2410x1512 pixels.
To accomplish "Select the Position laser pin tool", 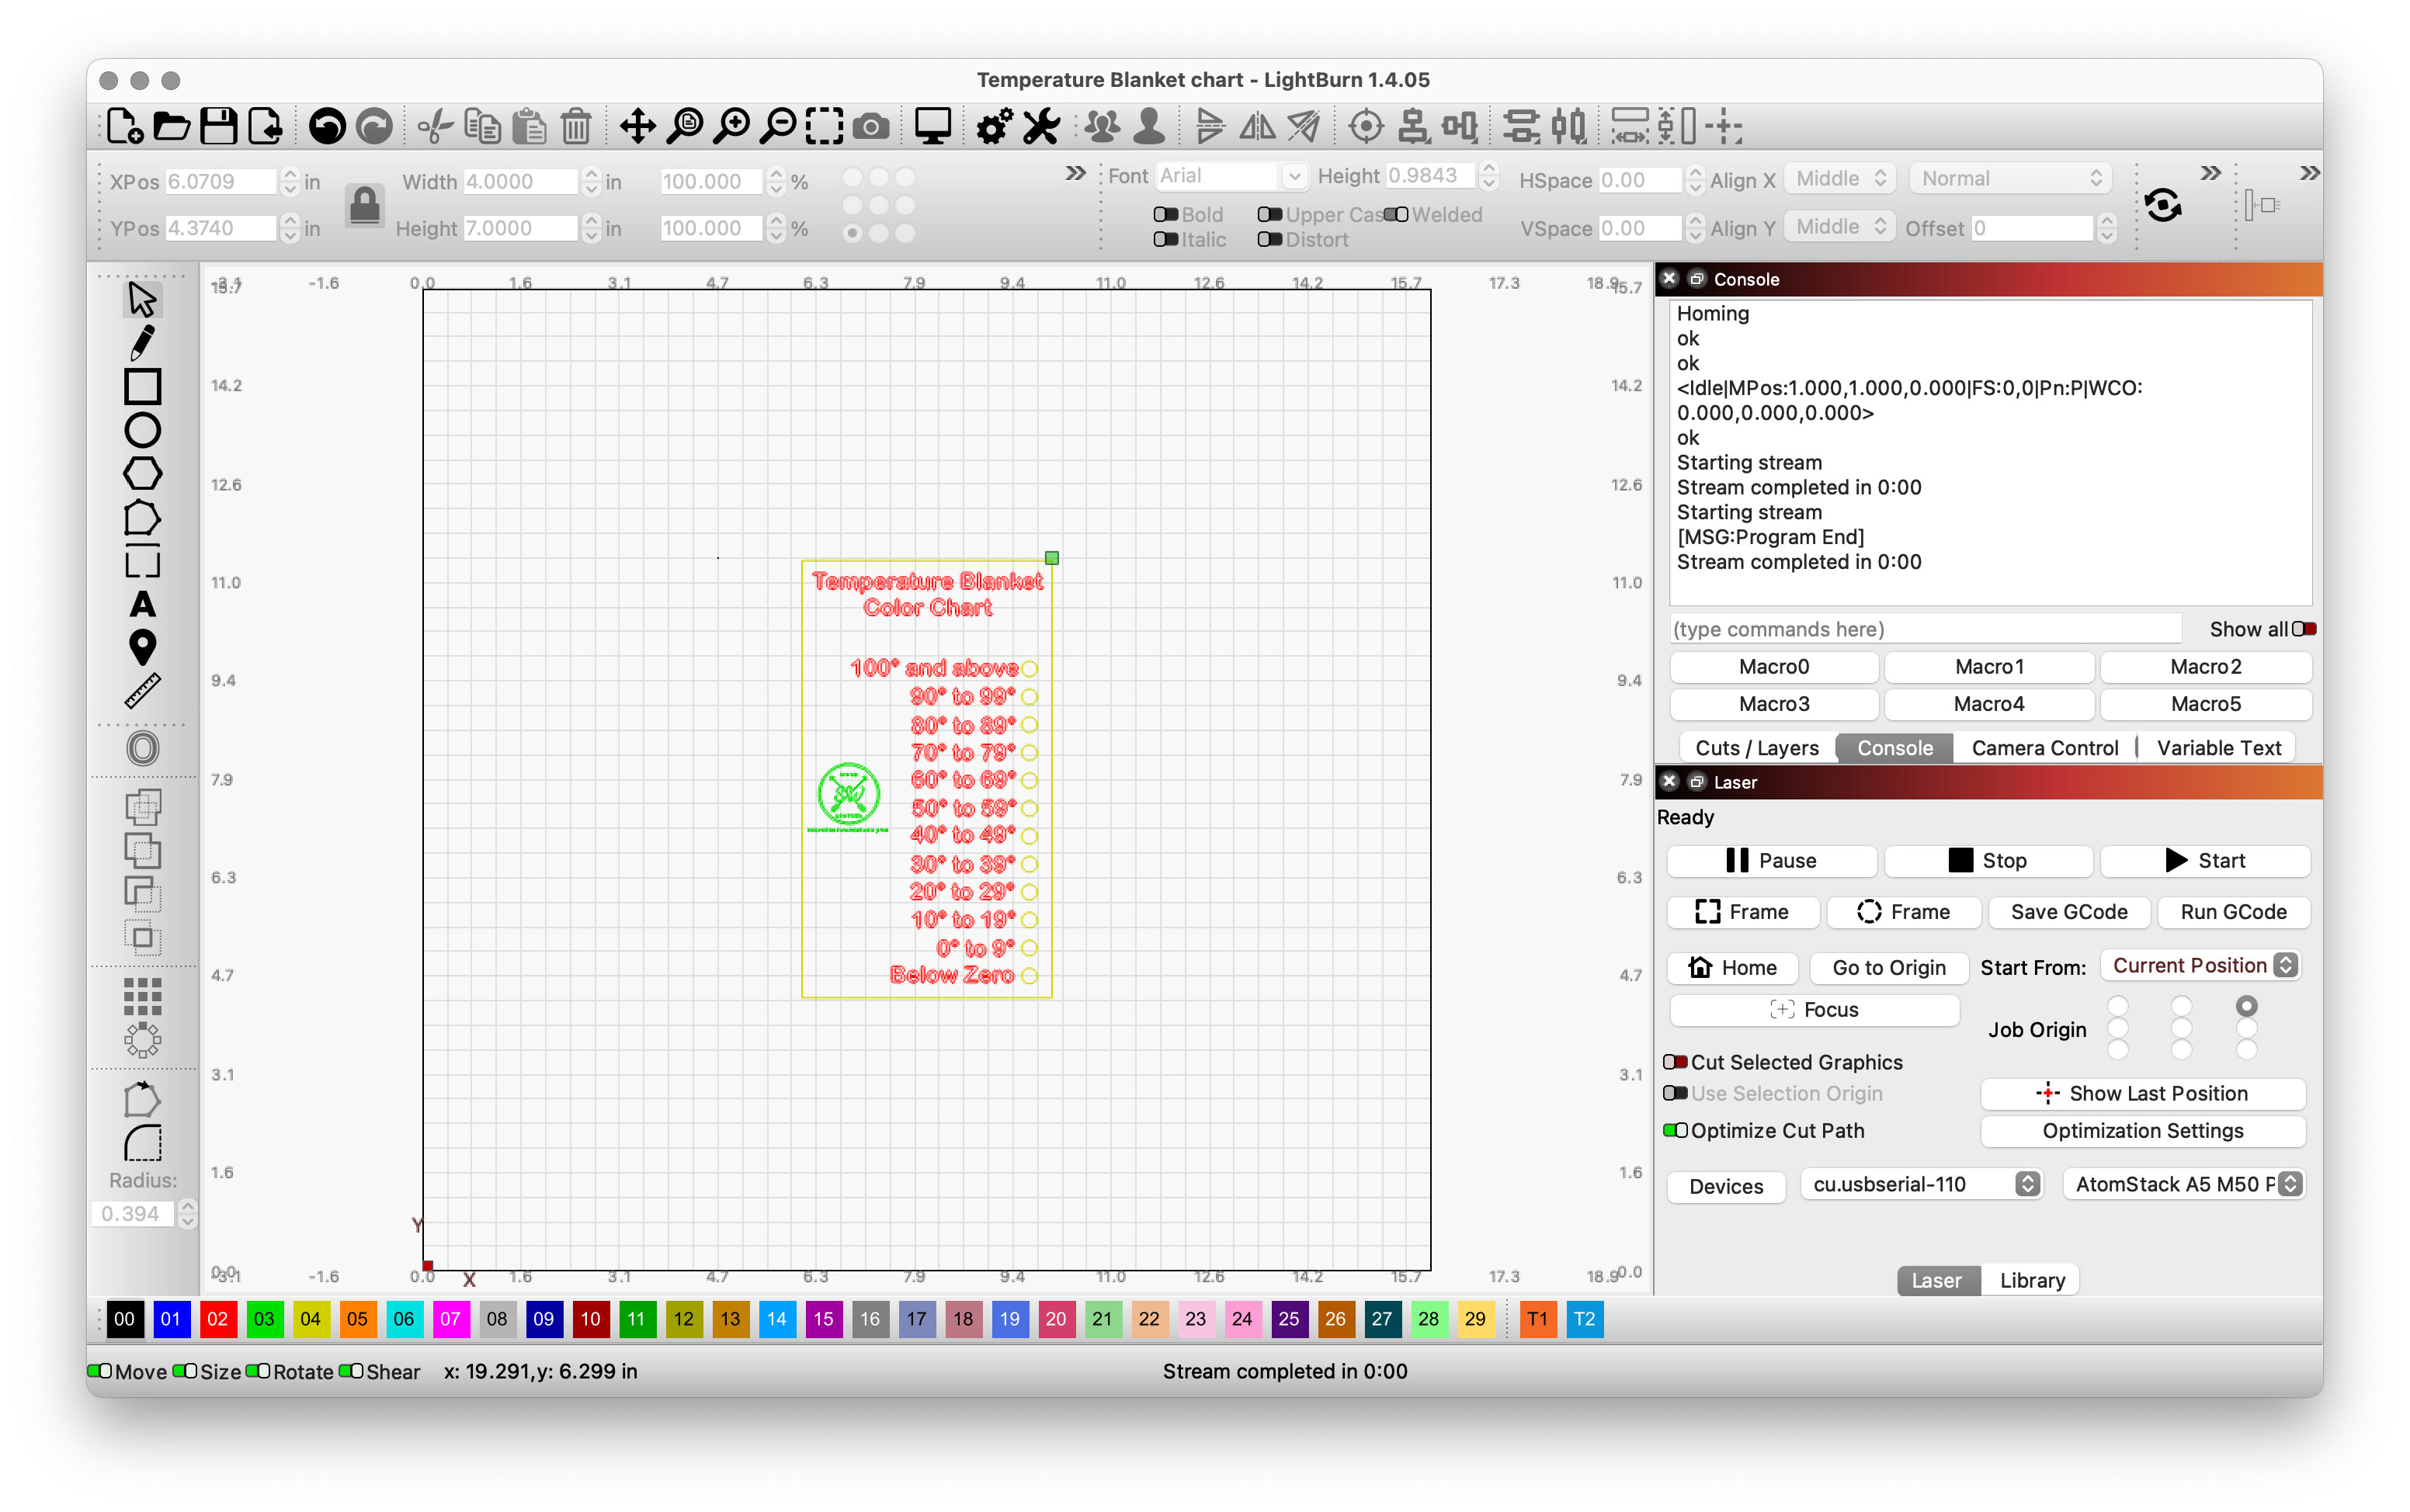I will click(x=142, y=648).
